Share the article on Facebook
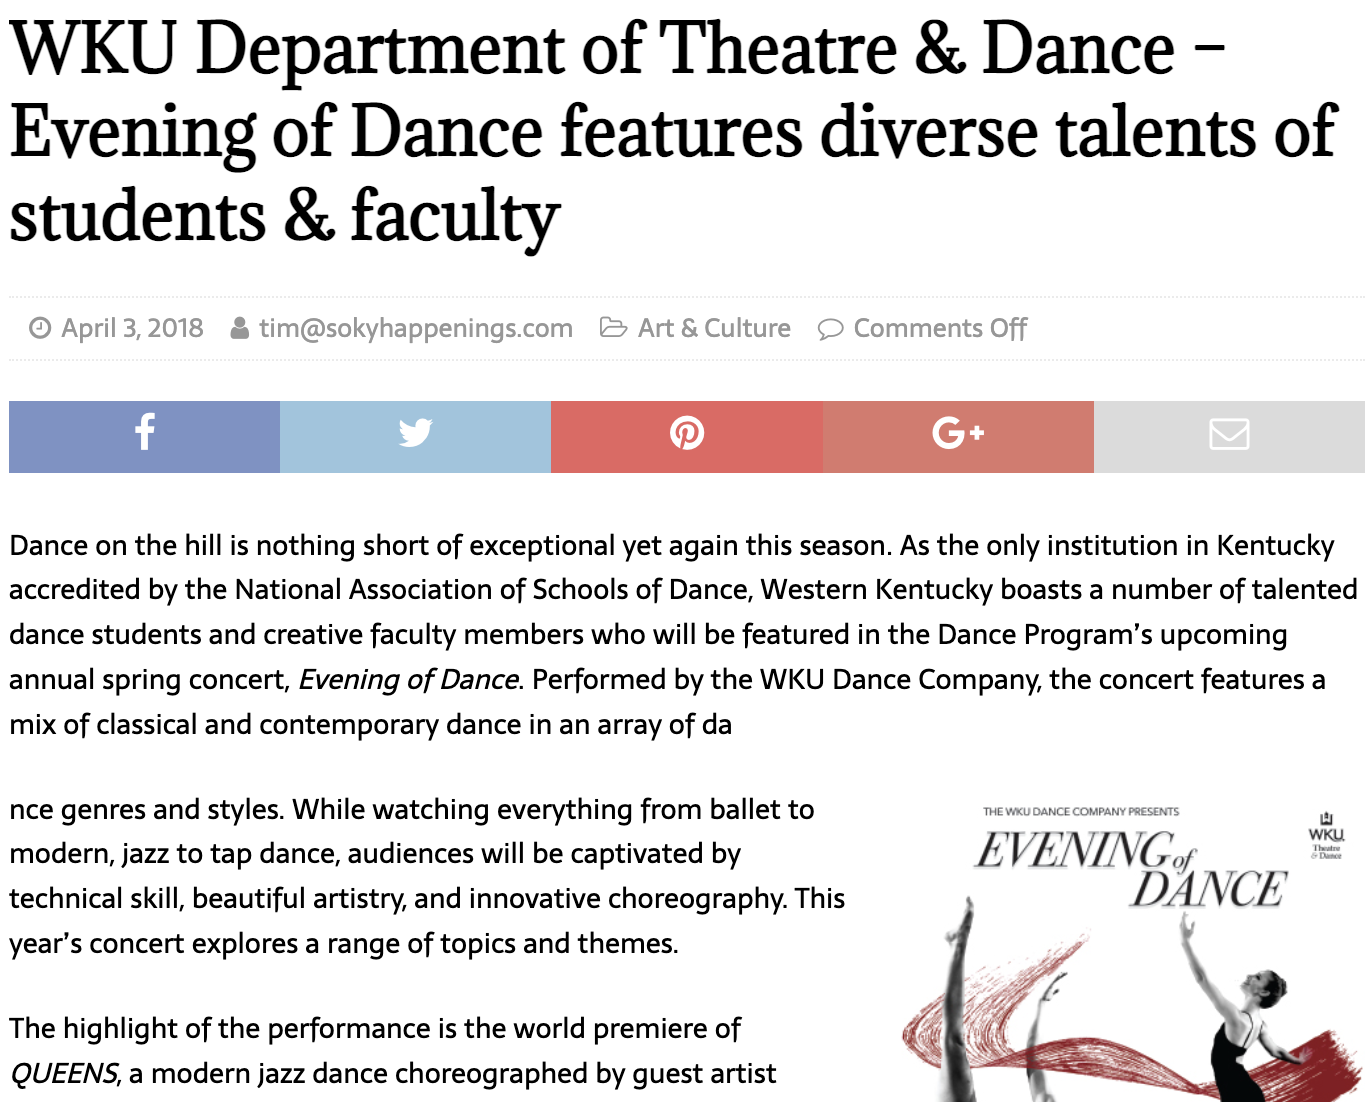1372x1102 pixels. tap(143, 435)
